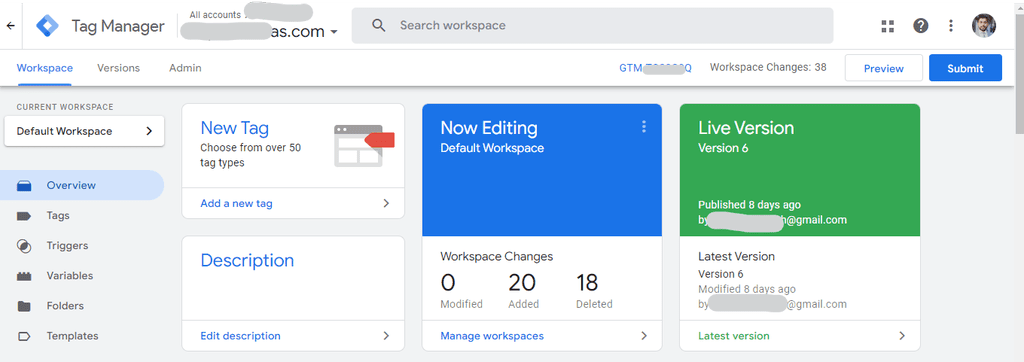Open the help question mark icon

click(921, 25)
